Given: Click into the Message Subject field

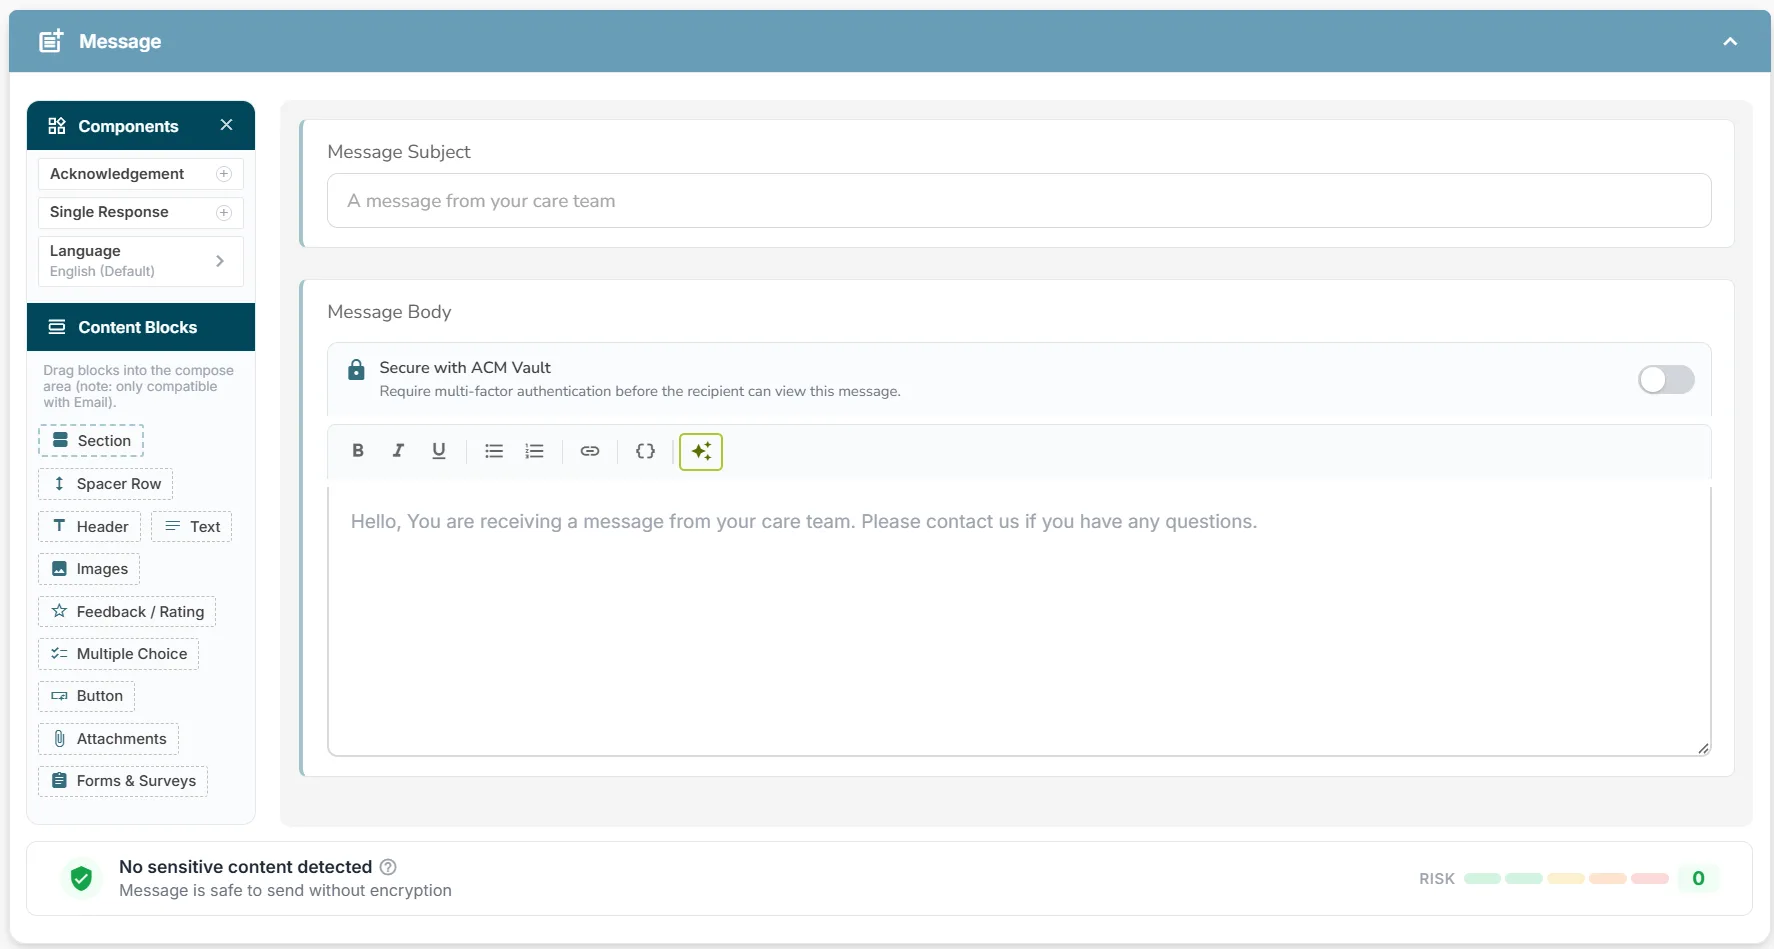Looking at the screenshot, I should (x=1019, y=201).
